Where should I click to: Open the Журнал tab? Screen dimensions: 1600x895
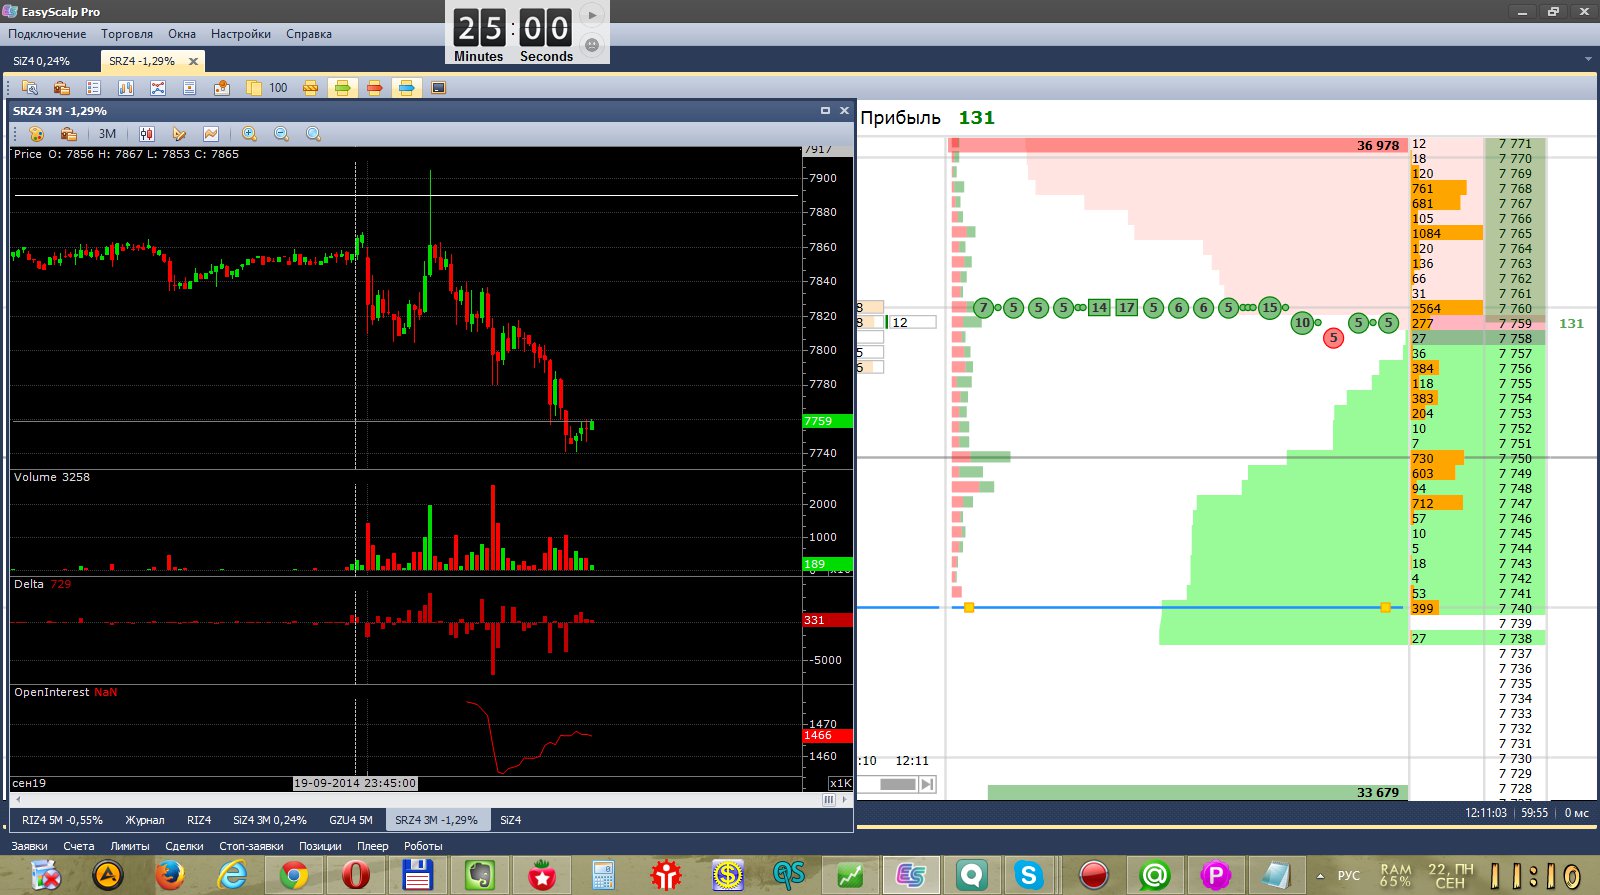pos(145,820)
